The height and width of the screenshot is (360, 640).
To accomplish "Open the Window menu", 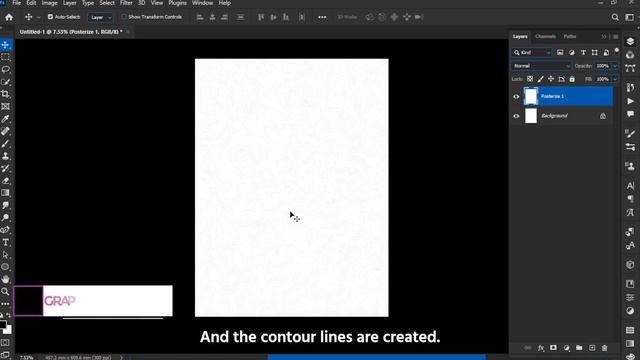I will pyautogui.click(x=202, y=3).
